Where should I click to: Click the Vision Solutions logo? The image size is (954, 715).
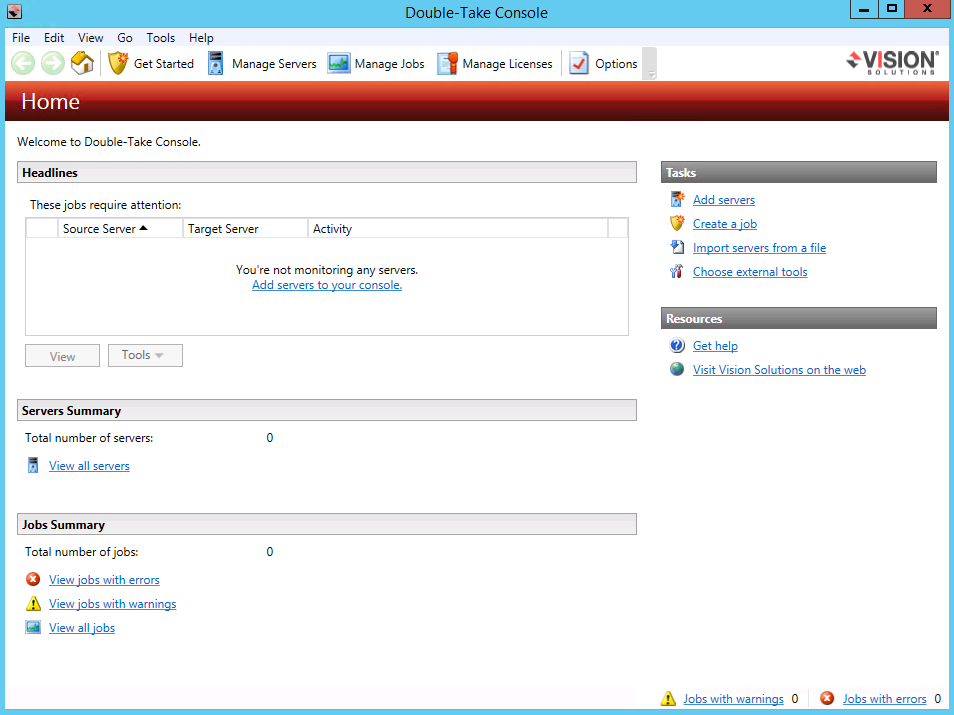[x=892, y=62]
